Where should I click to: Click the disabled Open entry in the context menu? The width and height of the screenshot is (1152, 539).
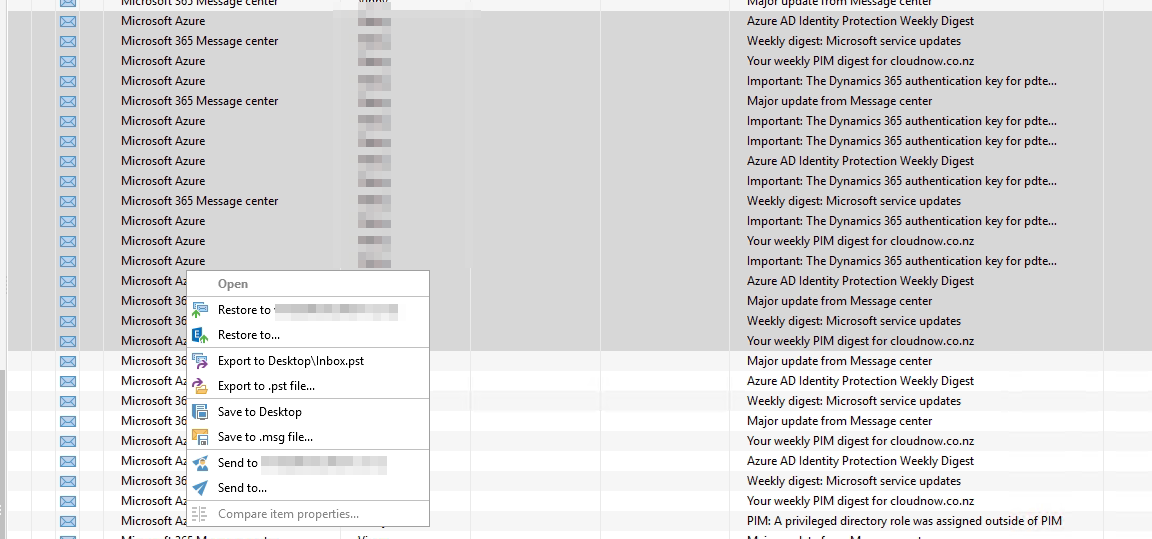coord(308,284)
